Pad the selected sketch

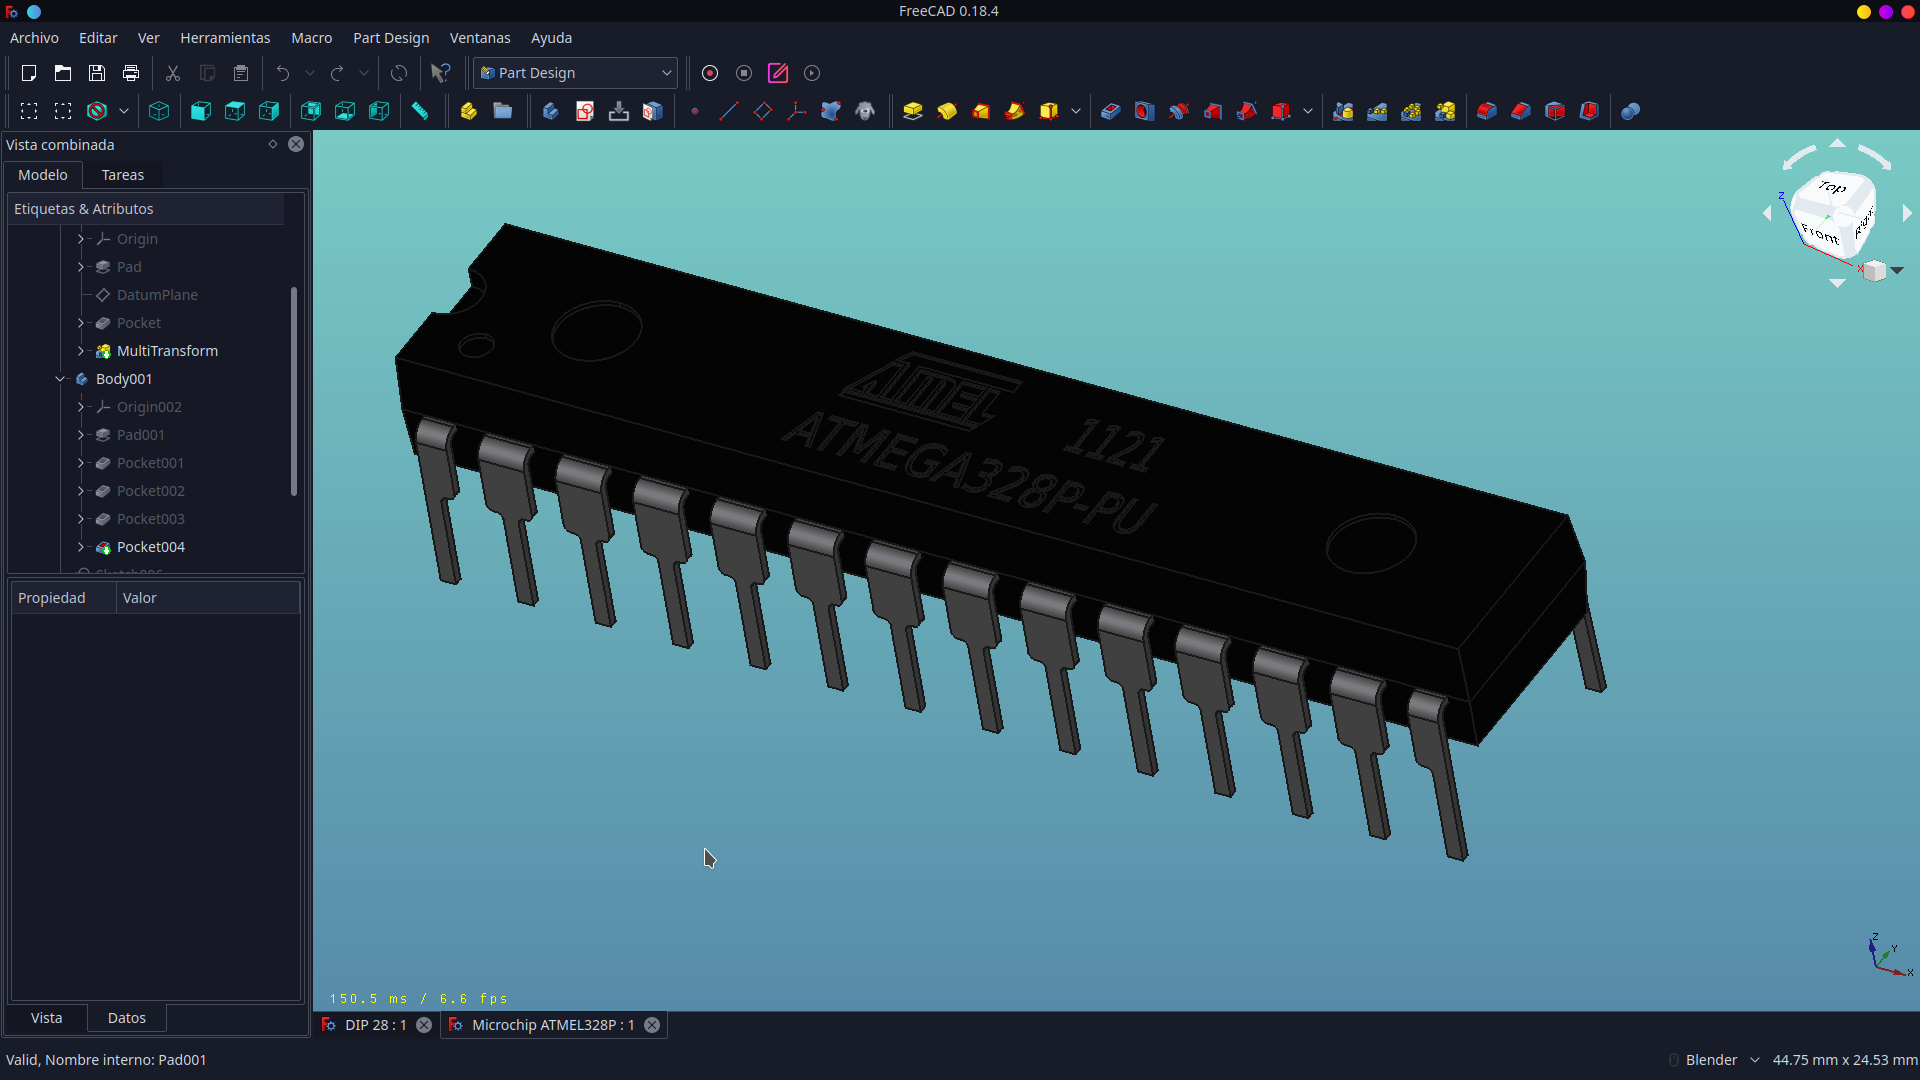[x=913, y=111]
